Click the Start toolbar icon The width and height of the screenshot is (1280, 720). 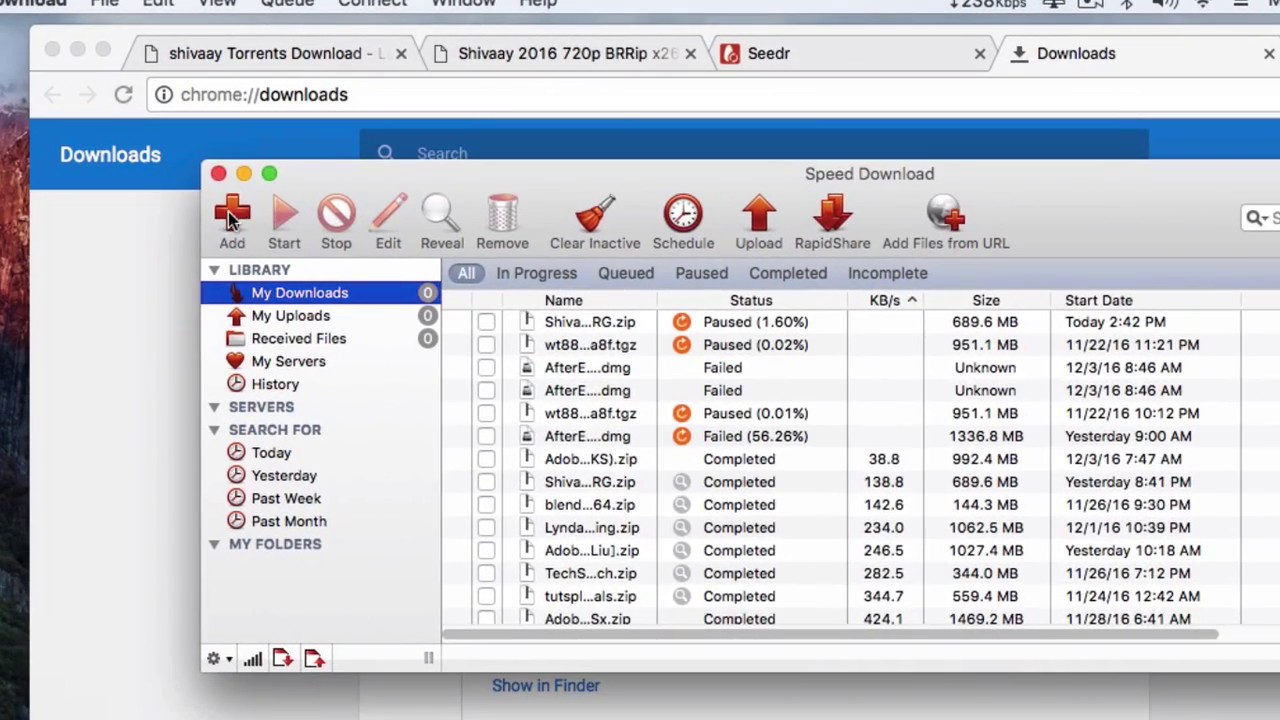(284, 213)
